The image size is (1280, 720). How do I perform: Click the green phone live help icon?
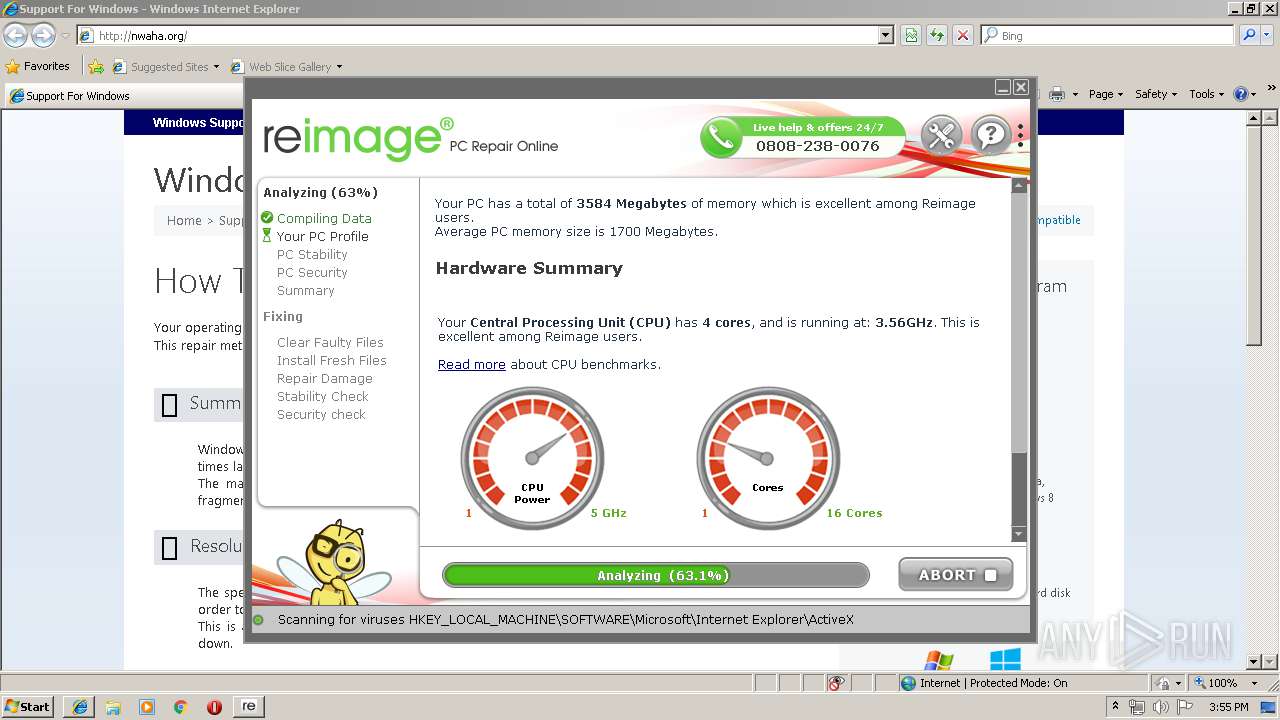coord(721,137)
